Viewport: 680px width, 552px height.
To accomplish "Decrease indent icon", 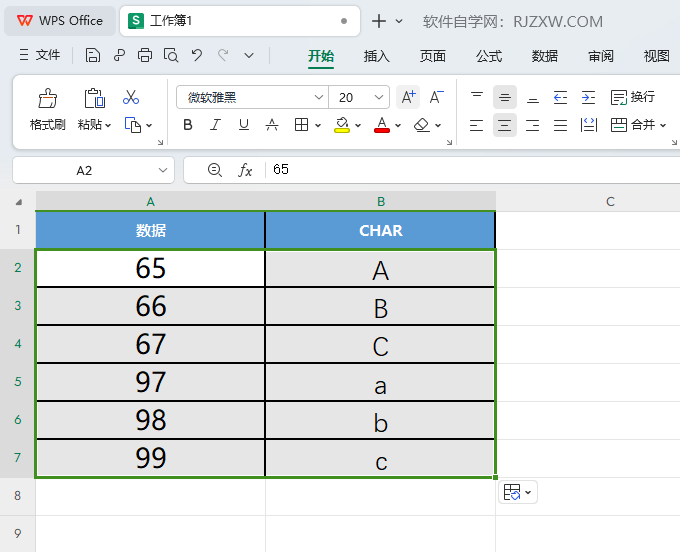I will click(x=560, y=97).
